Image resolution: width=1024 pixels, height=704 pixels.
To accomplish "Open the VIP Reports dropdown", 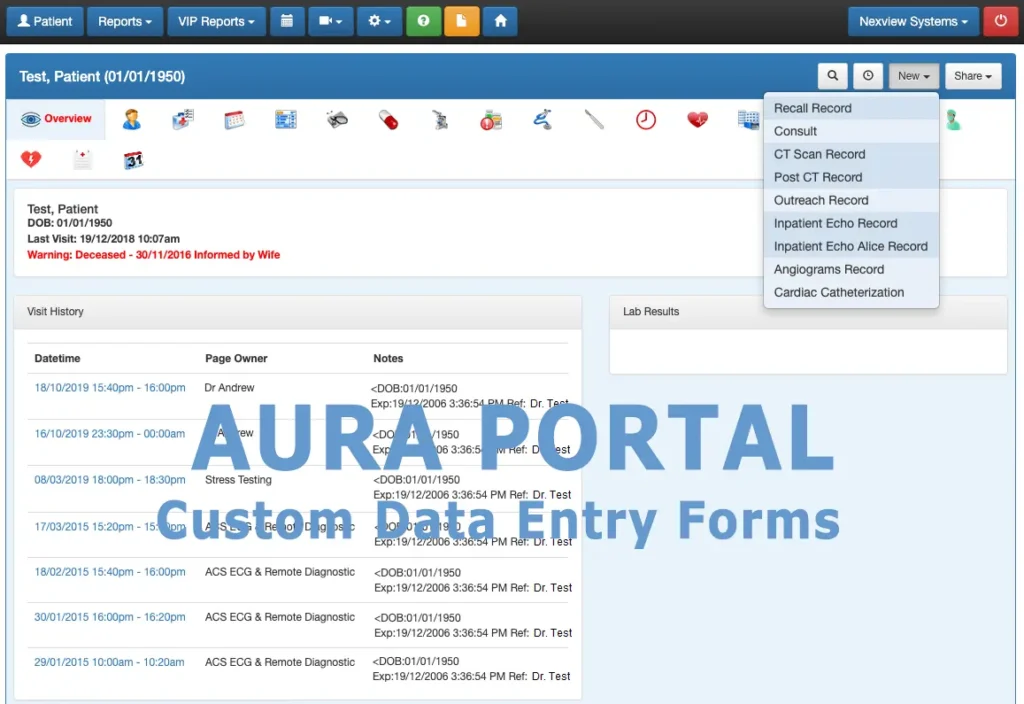I will pyautogui.click(x=216, y=21).
